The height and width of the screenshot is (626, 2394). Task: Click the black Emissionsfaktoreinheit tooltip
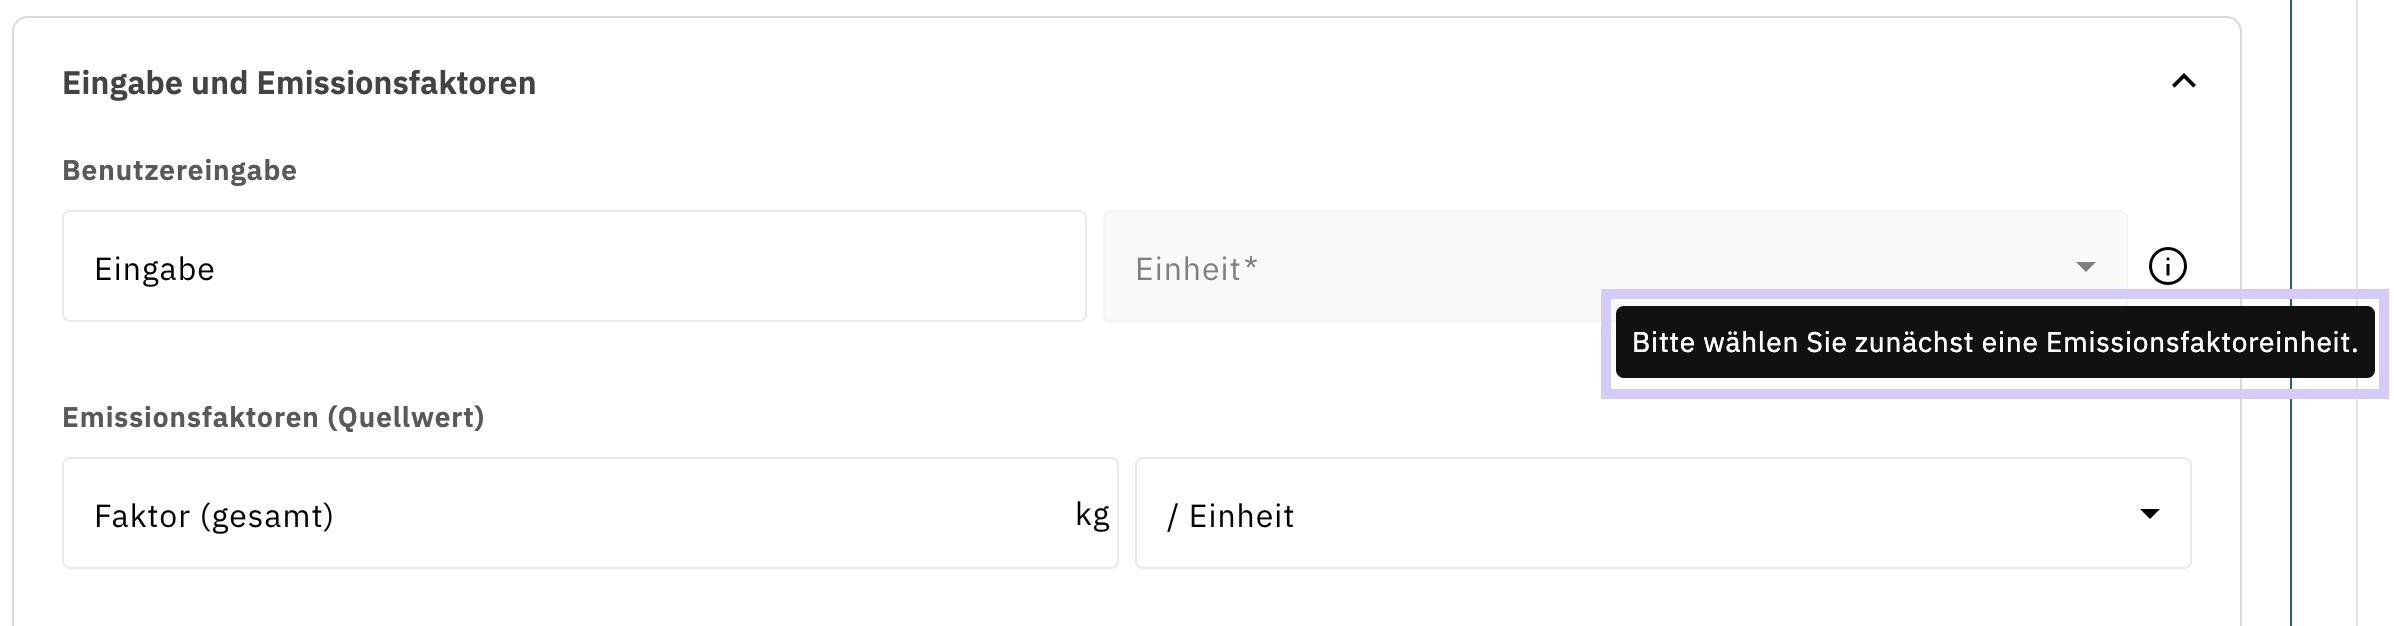point(1994,343)
